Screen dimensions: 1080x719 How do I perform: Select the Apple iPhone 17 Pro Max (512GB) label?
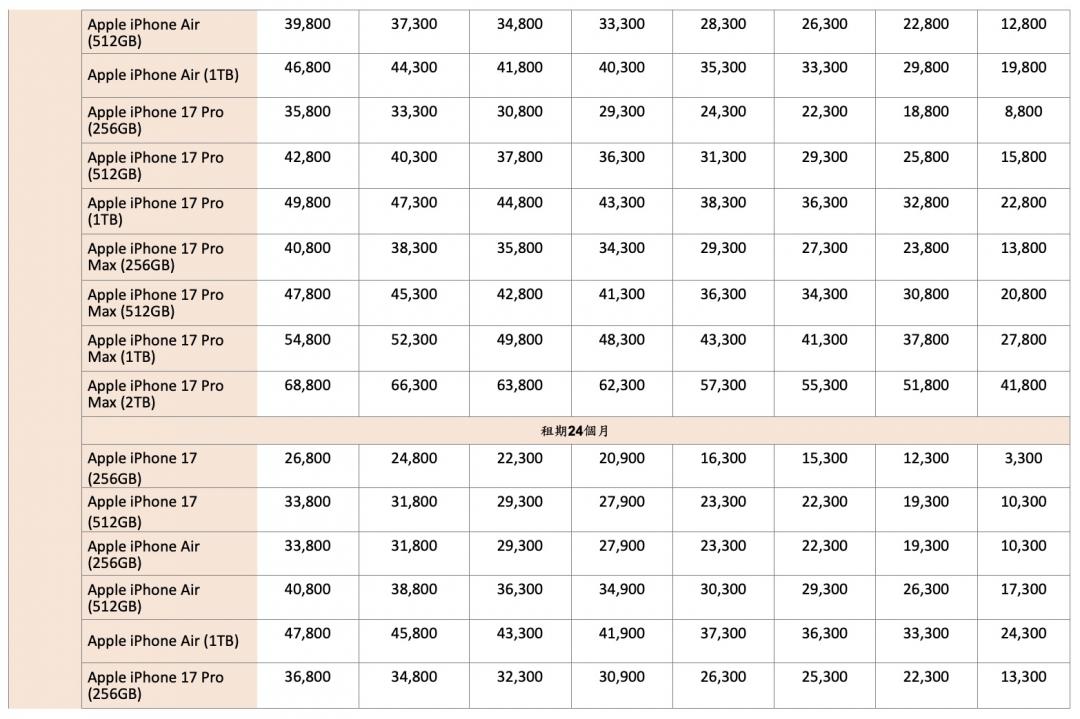pyautogui.click(x=156, y=303)
